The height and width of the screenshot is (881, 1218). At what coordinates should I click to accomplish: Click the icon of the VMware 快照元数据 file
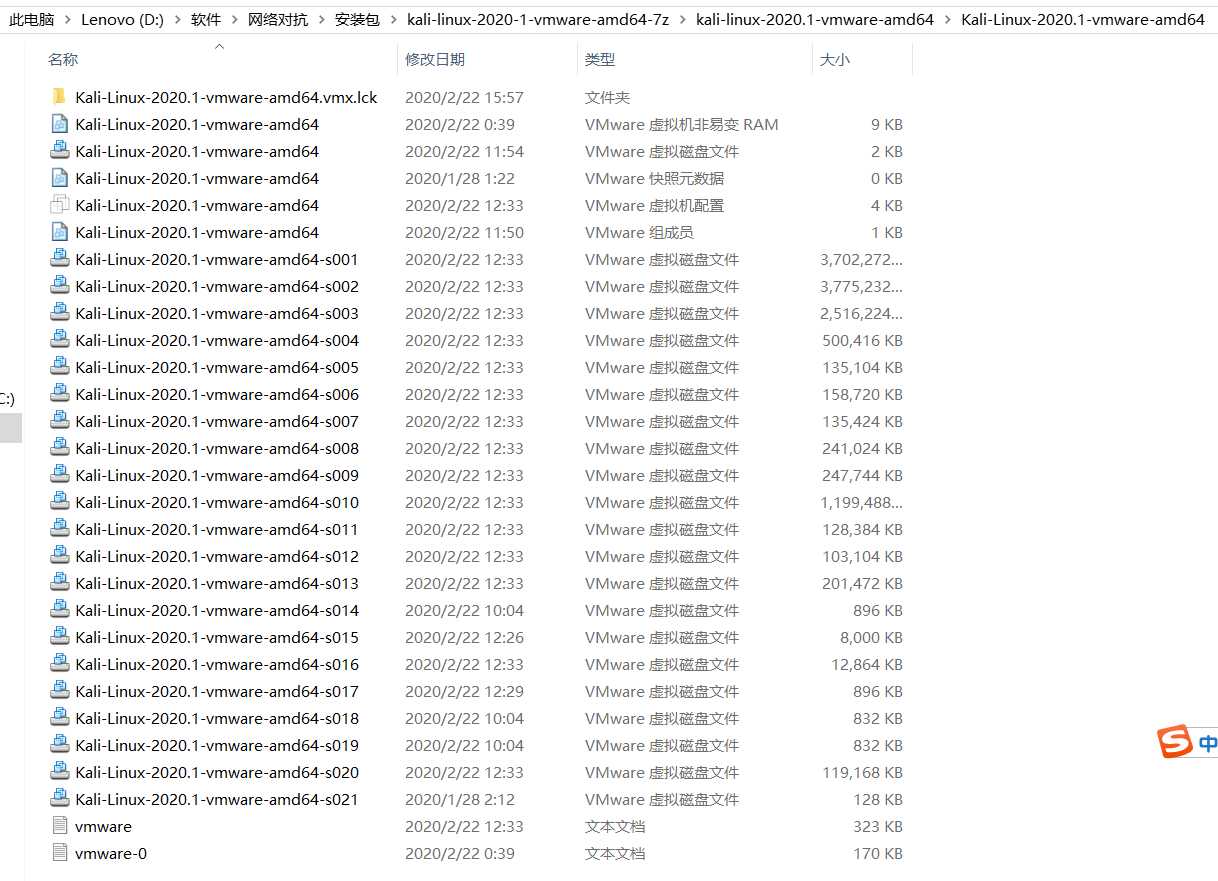coord(60,178)
